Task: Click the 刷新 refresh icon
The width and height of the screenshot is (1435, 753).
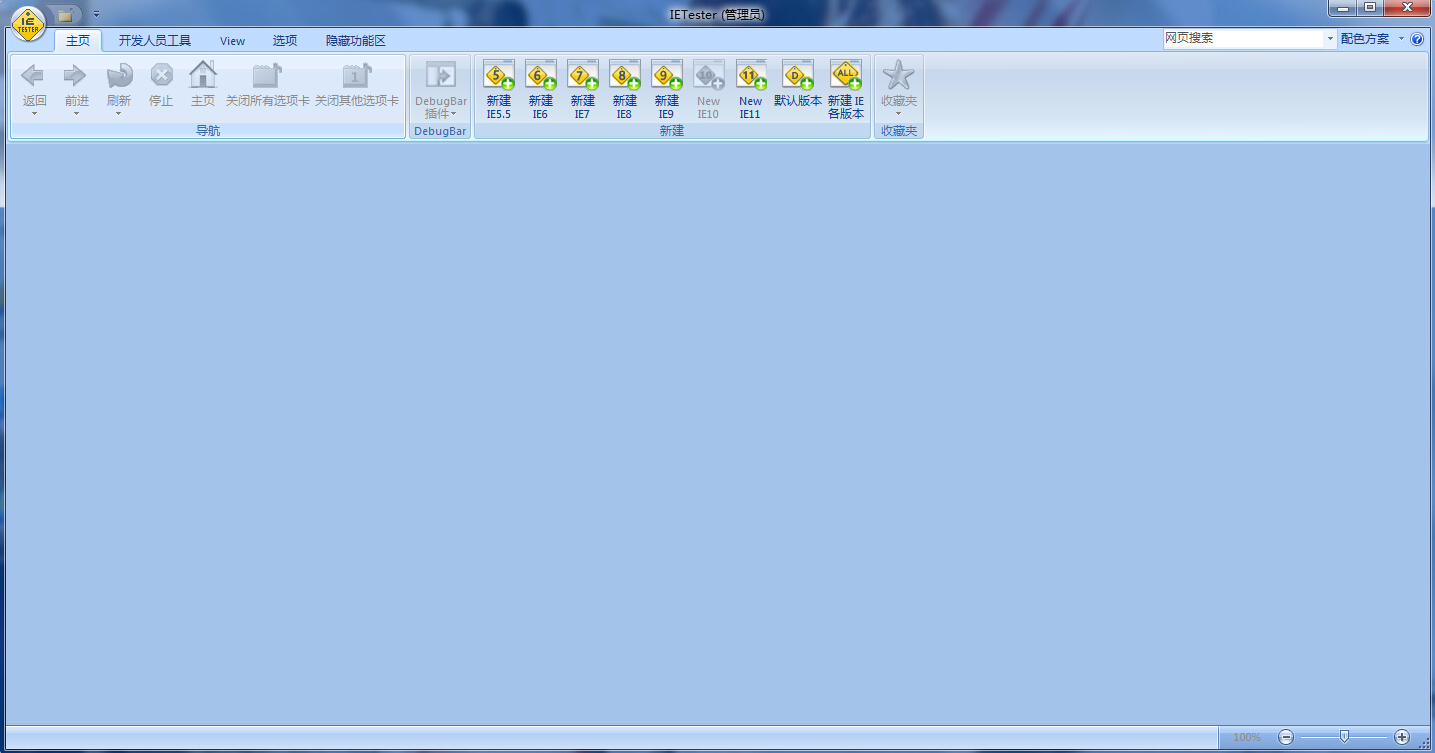Action: pyautogui.click(x=119, y=76)
